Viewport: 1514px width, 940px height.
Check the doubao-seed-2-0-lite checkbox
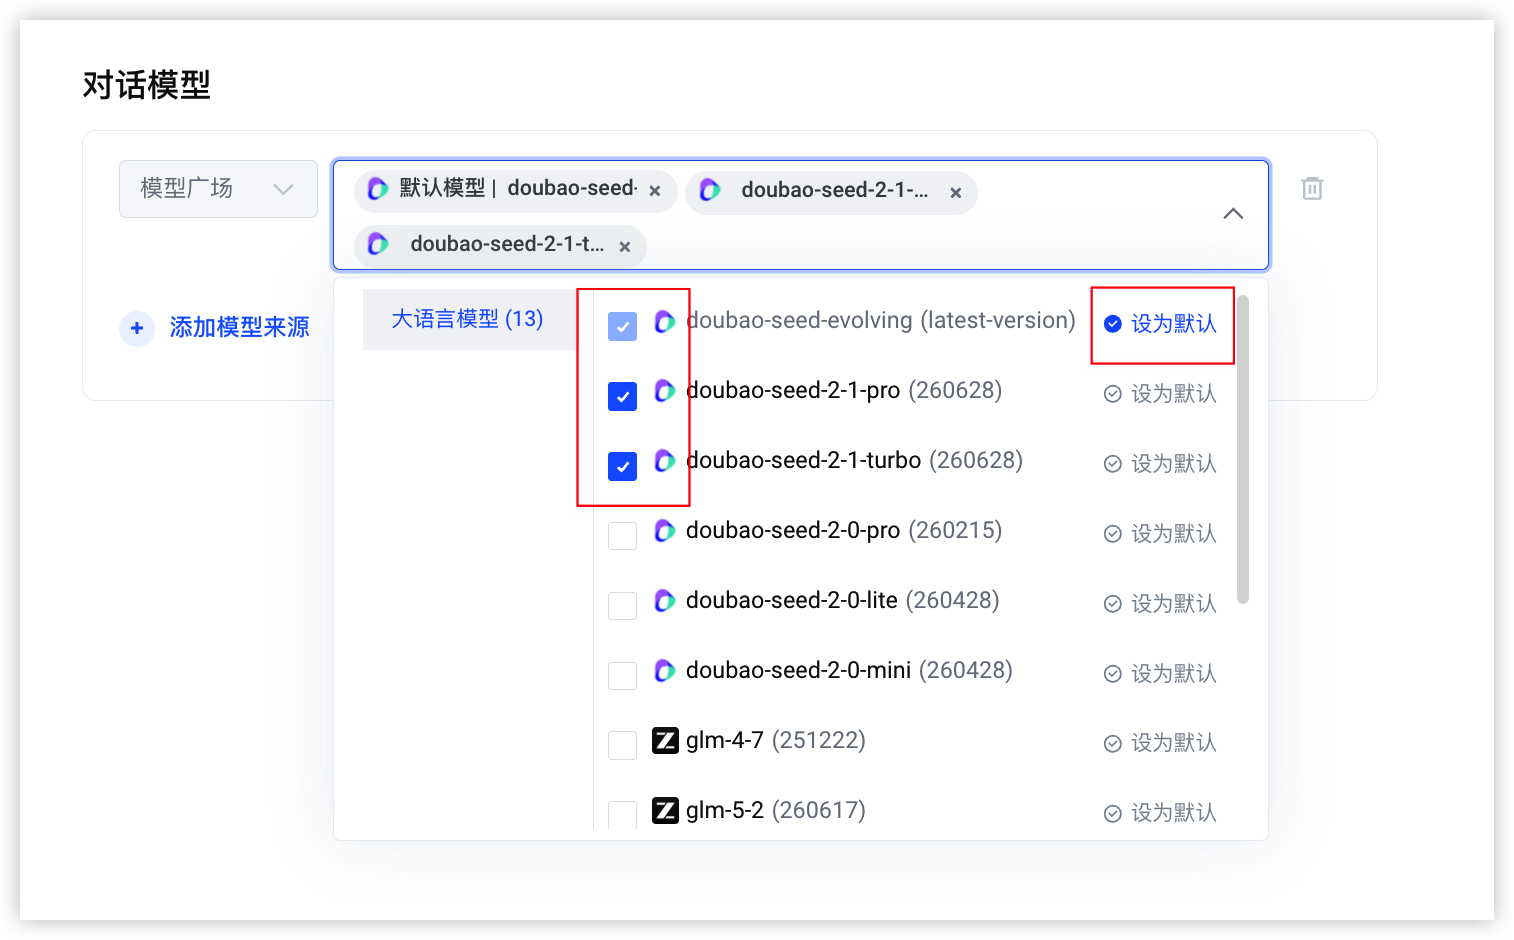click(622, 606)
